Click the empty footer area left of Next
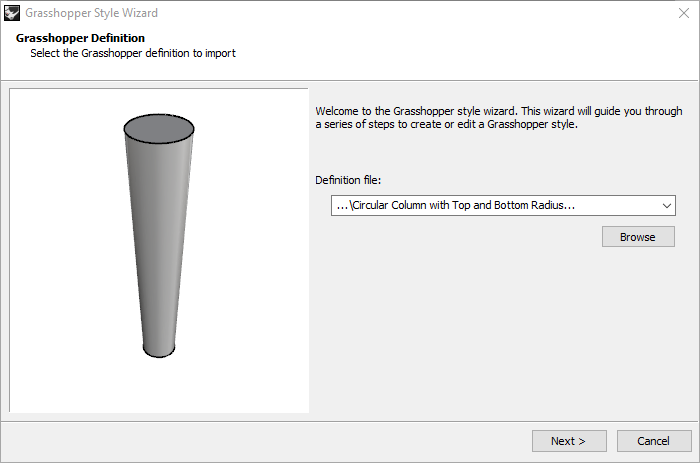Screen dimensions: 700x463 [x=270, y=441]
